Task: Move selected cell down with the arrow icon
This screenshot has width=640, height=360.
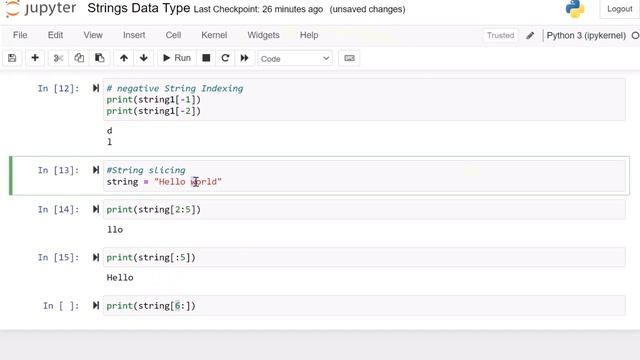Action: click(144, 58)
